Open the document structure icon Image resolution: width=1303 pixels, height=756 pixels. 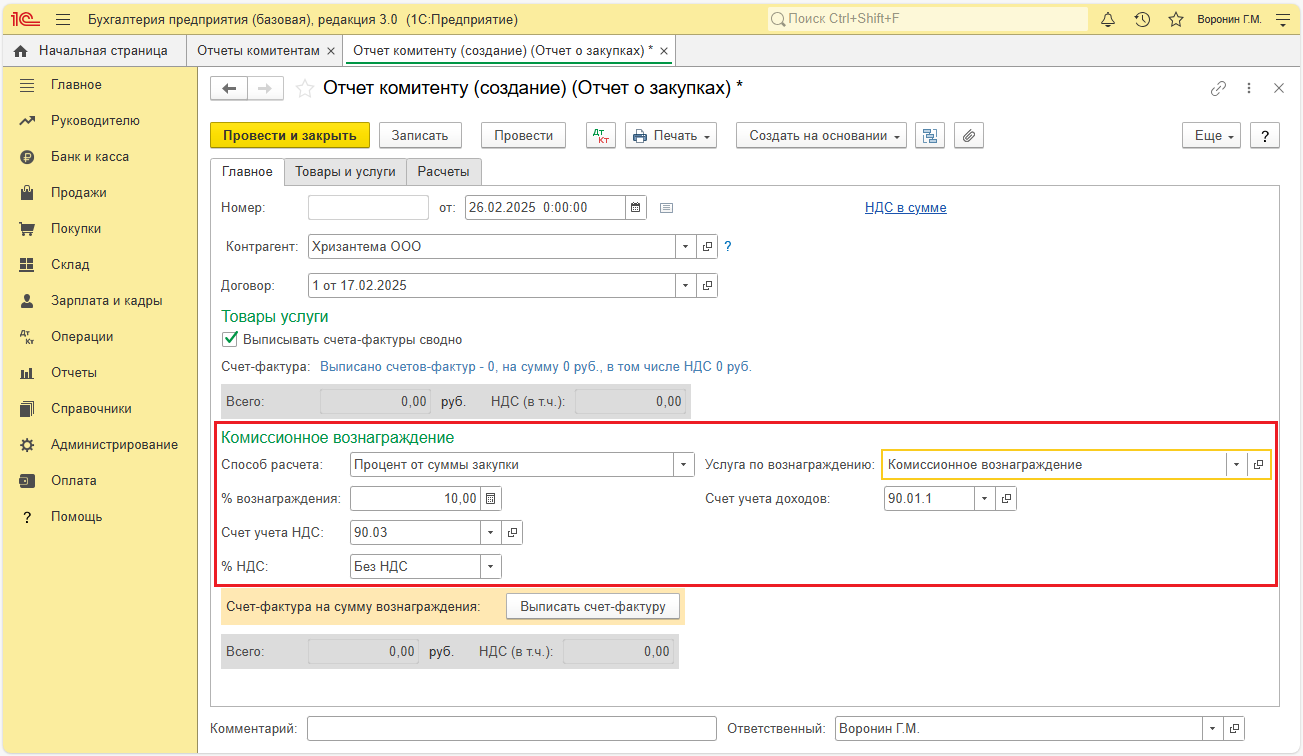coord(930,136)
